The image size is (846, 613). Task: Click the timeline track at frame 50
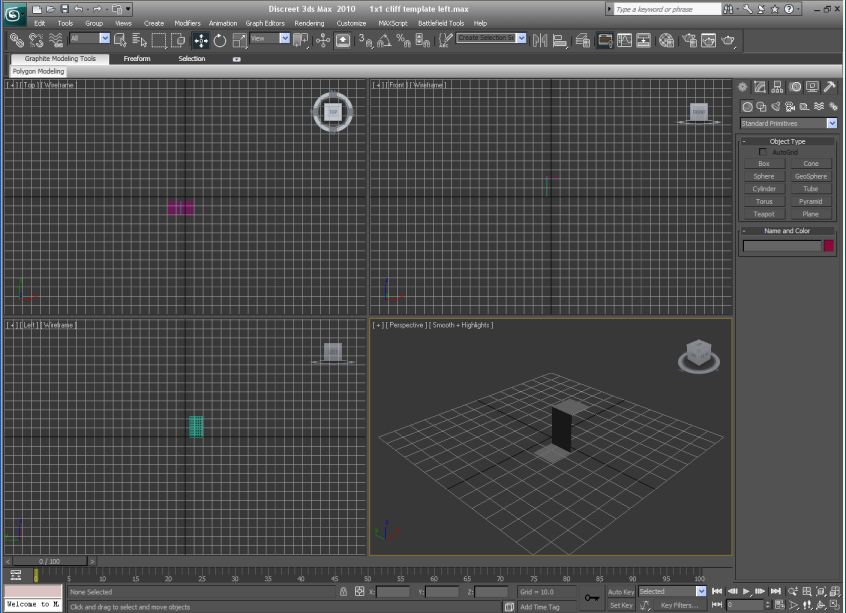(x=367, y=575)
